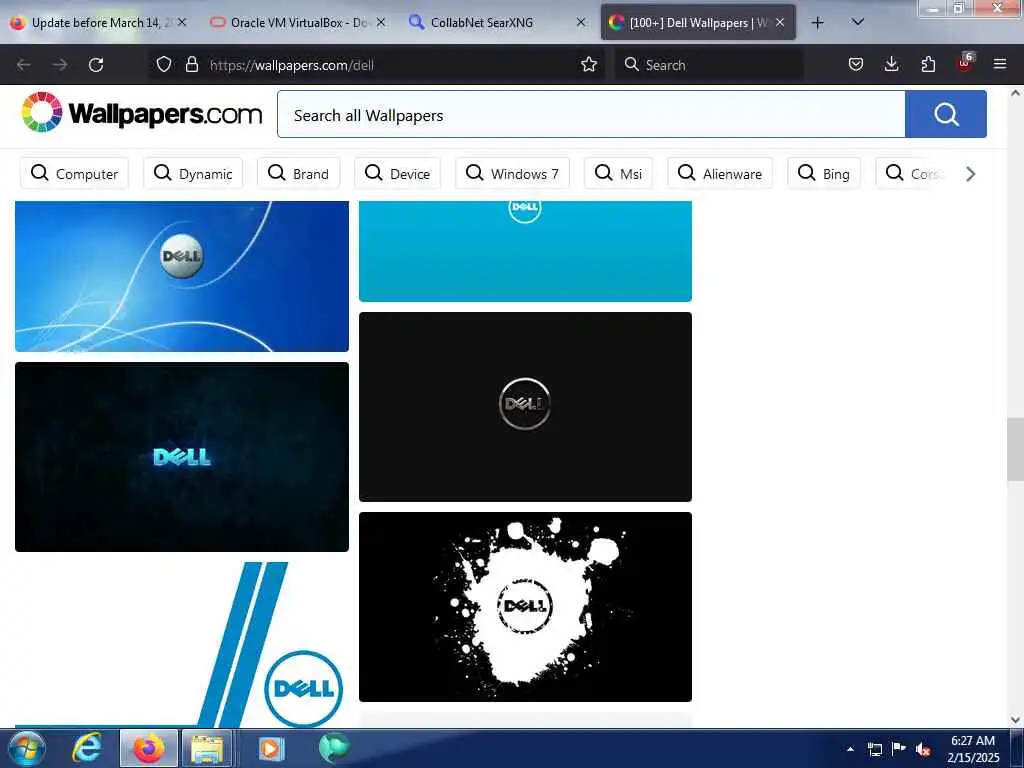
Task: Open the Pocket save icon
Action: (x=856, y=65)
